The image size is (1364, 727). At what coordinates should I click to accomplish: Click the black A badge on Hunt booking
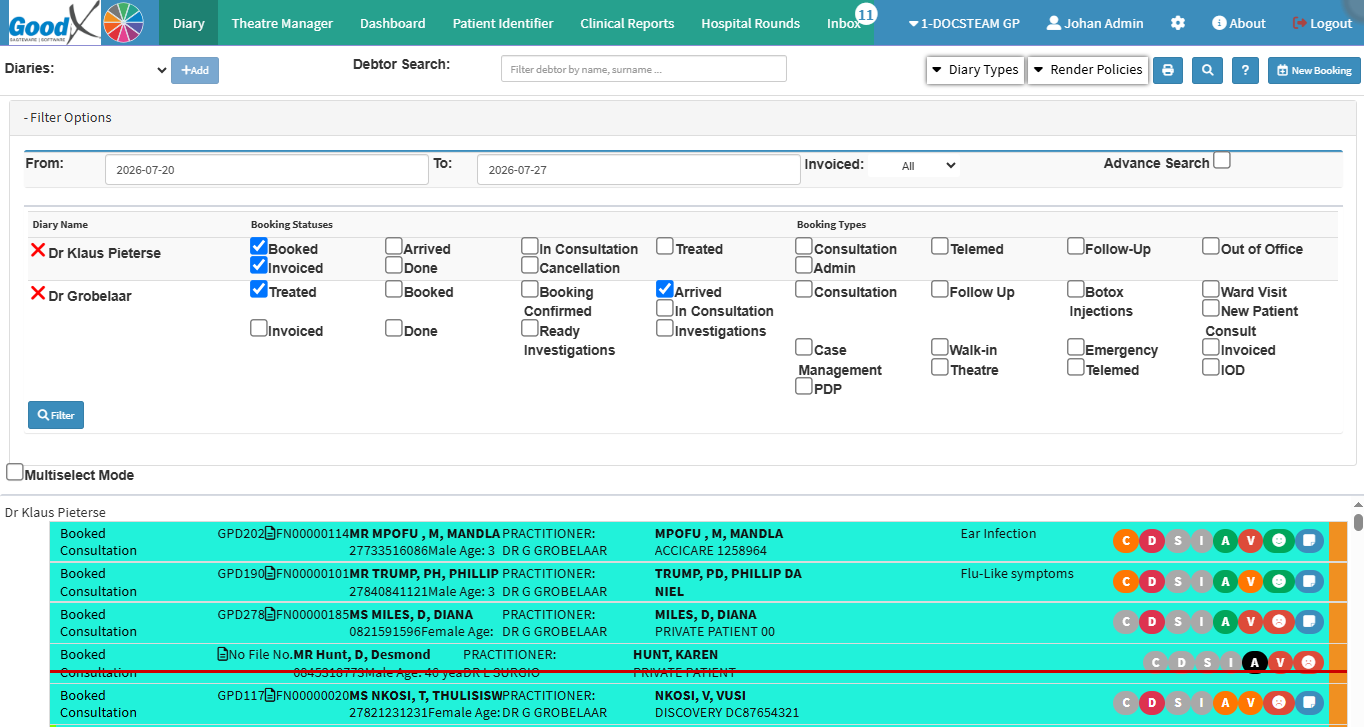click(x=1254, y=662)
